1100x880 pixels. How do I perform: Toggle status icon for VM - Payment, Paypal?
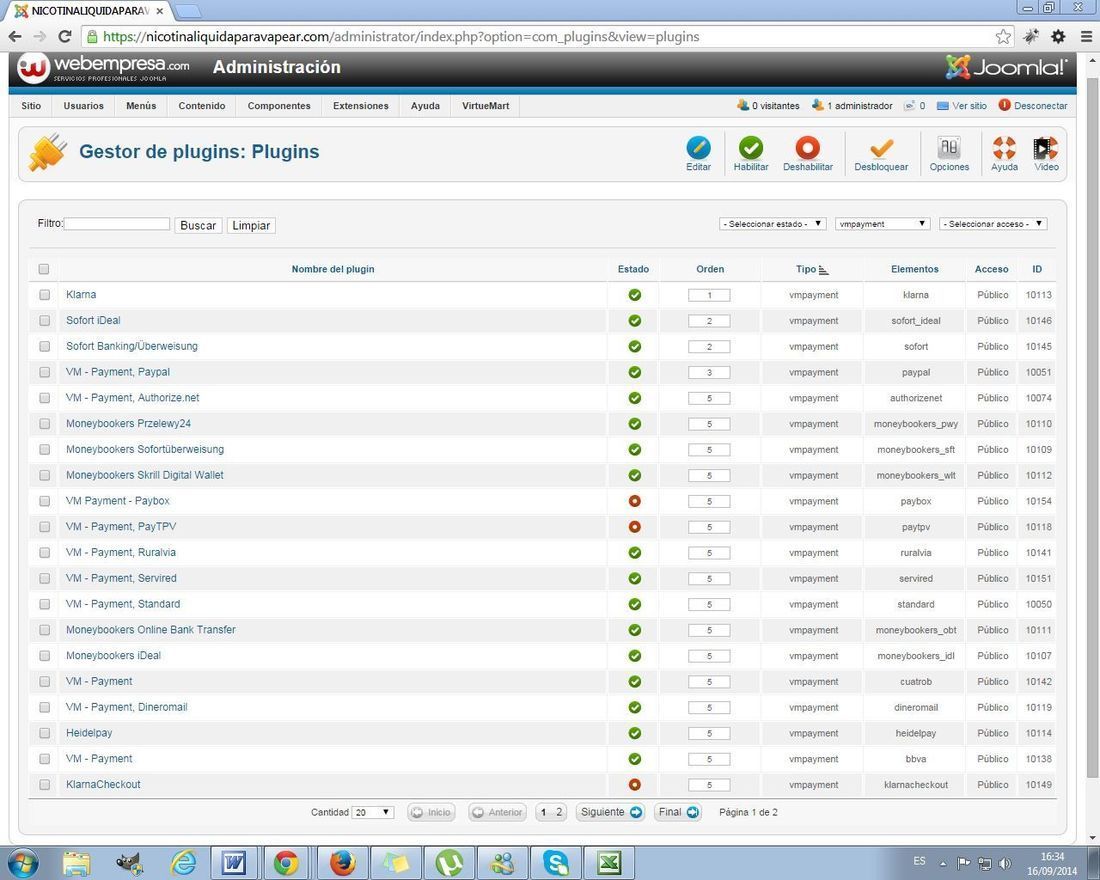click(634, 372)
